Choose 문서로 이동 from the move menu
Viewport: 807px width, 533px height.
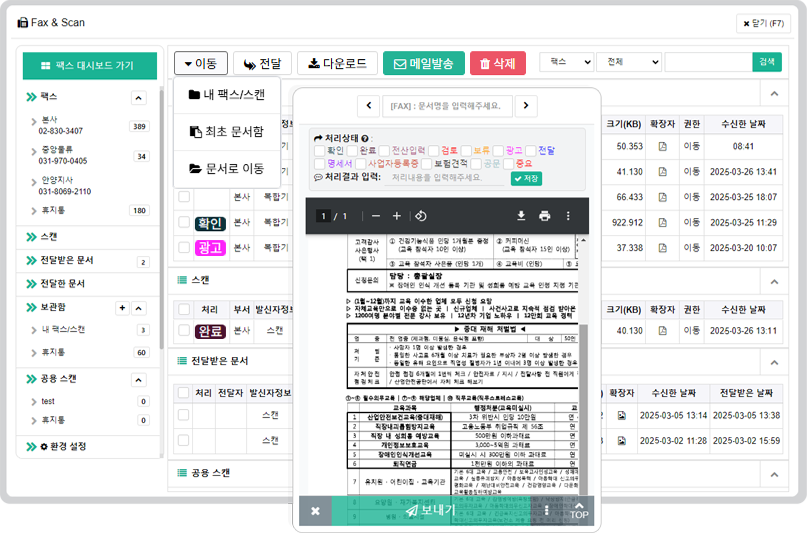coord(227,169)
